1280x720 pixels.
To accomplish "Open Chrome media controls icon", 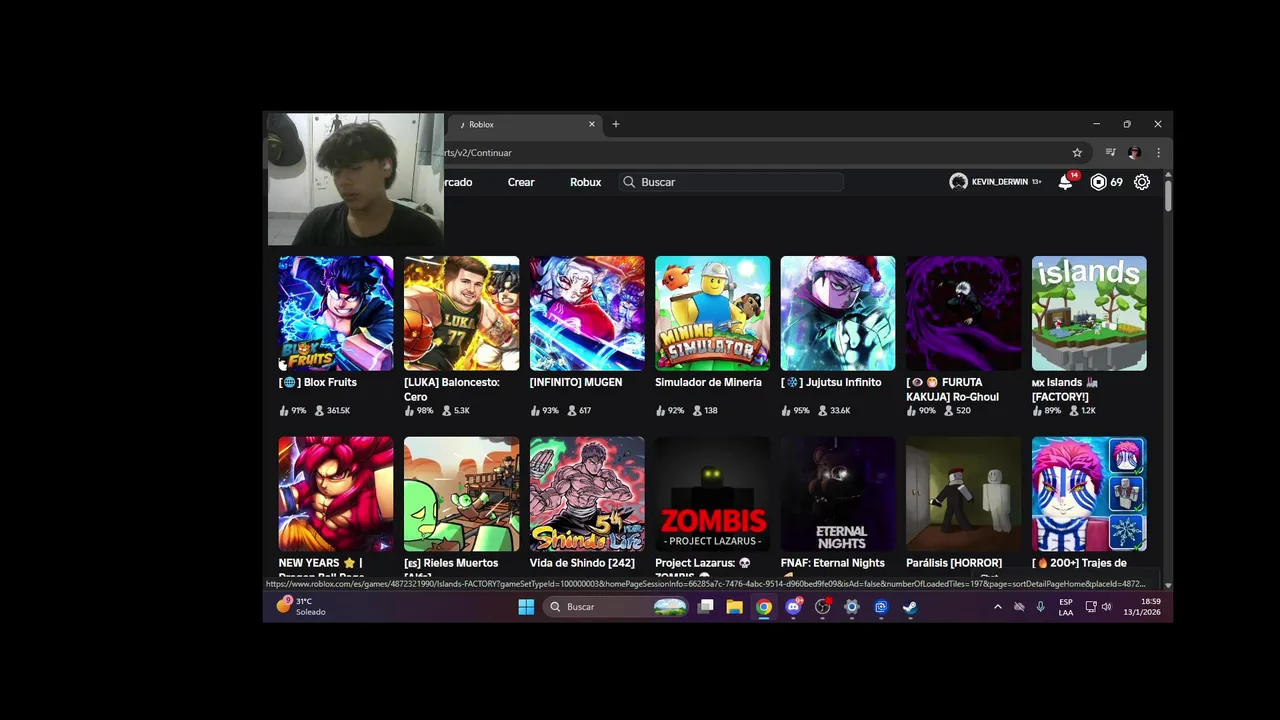I will [1110, 153].
